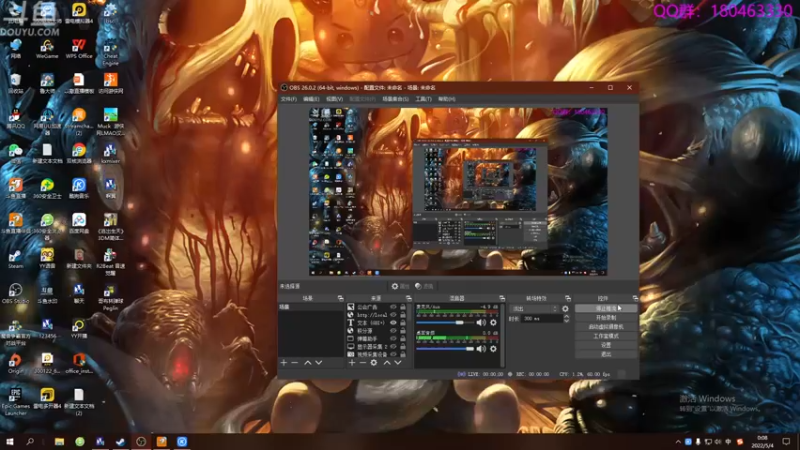Viewport: 800px width, 450px height.
Task: Undock the Scenes panel via its header icon
Action: (340, 298)
